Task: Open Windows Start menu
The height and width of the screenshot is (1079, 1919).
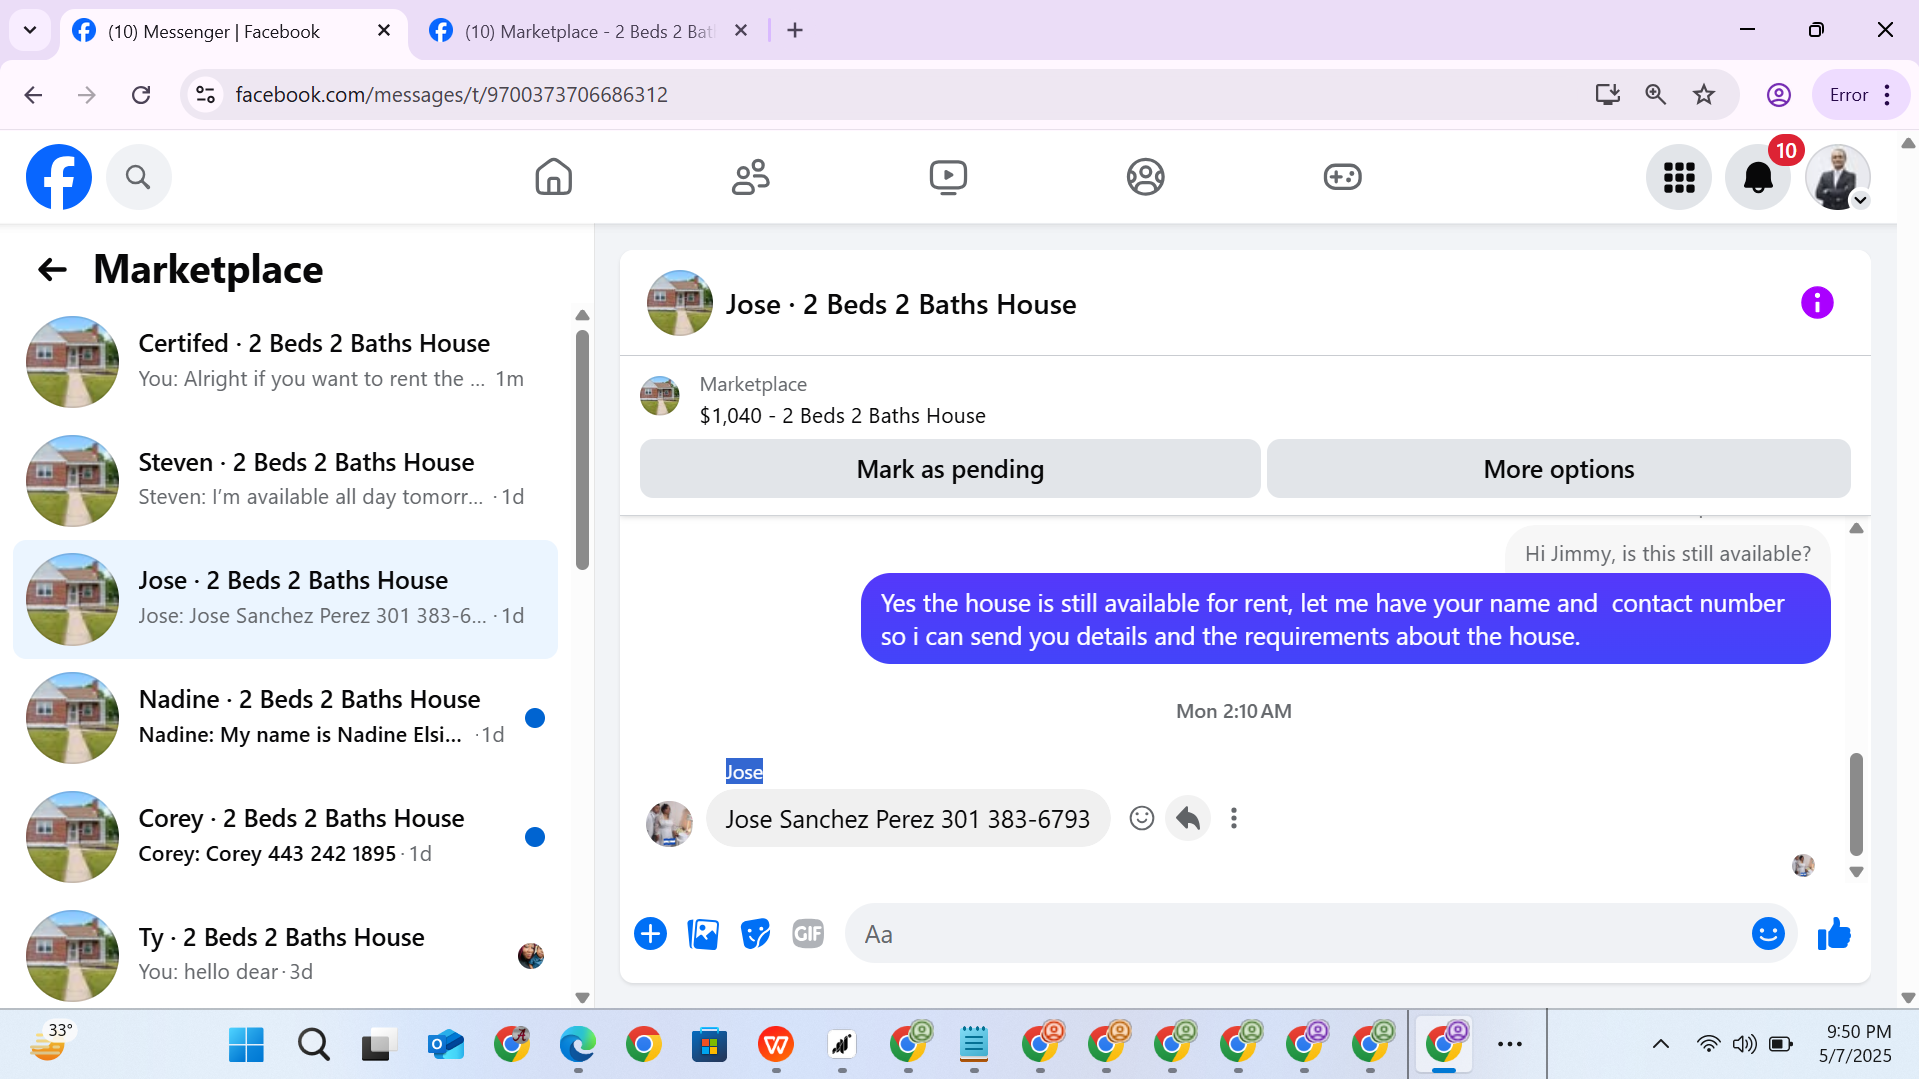Action: coord(246,1045)
